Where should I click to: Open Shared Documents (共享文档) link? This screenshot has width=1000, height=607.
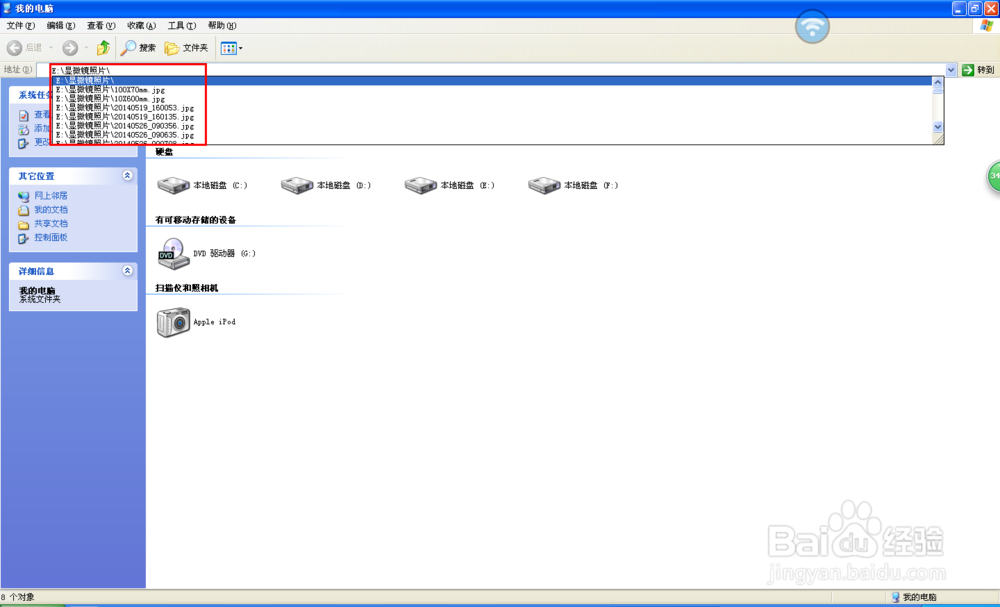click(x=50, y=224)
